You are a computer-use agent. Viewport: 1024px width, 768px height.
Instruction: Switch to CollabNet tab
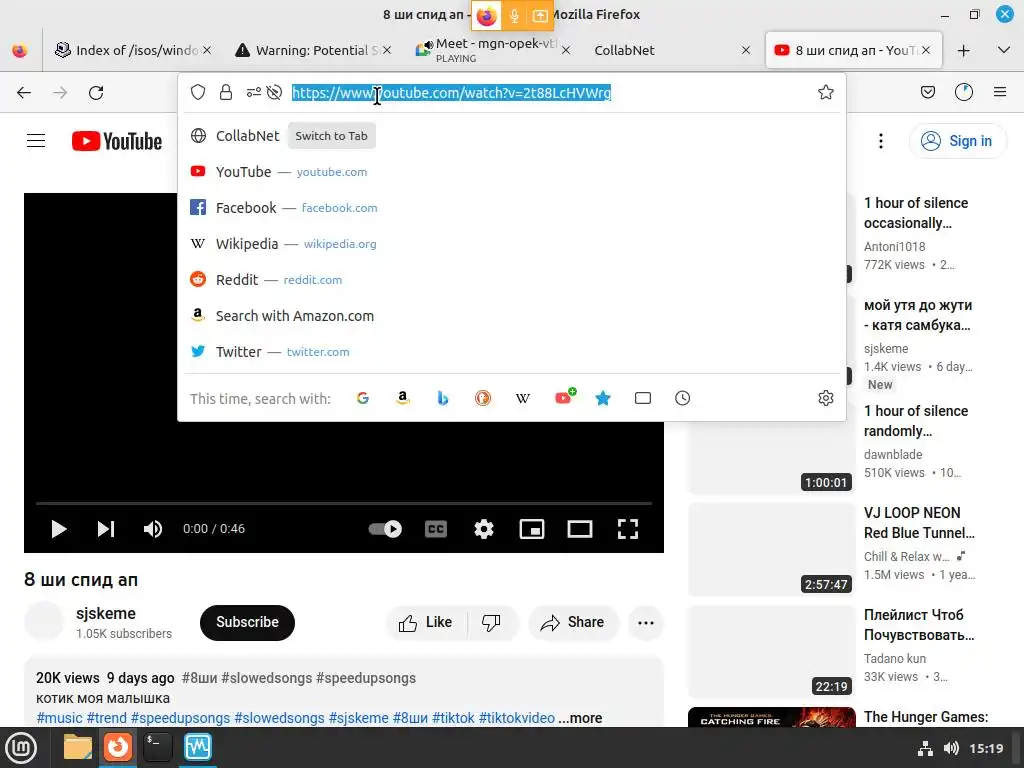tap(673, 50)
